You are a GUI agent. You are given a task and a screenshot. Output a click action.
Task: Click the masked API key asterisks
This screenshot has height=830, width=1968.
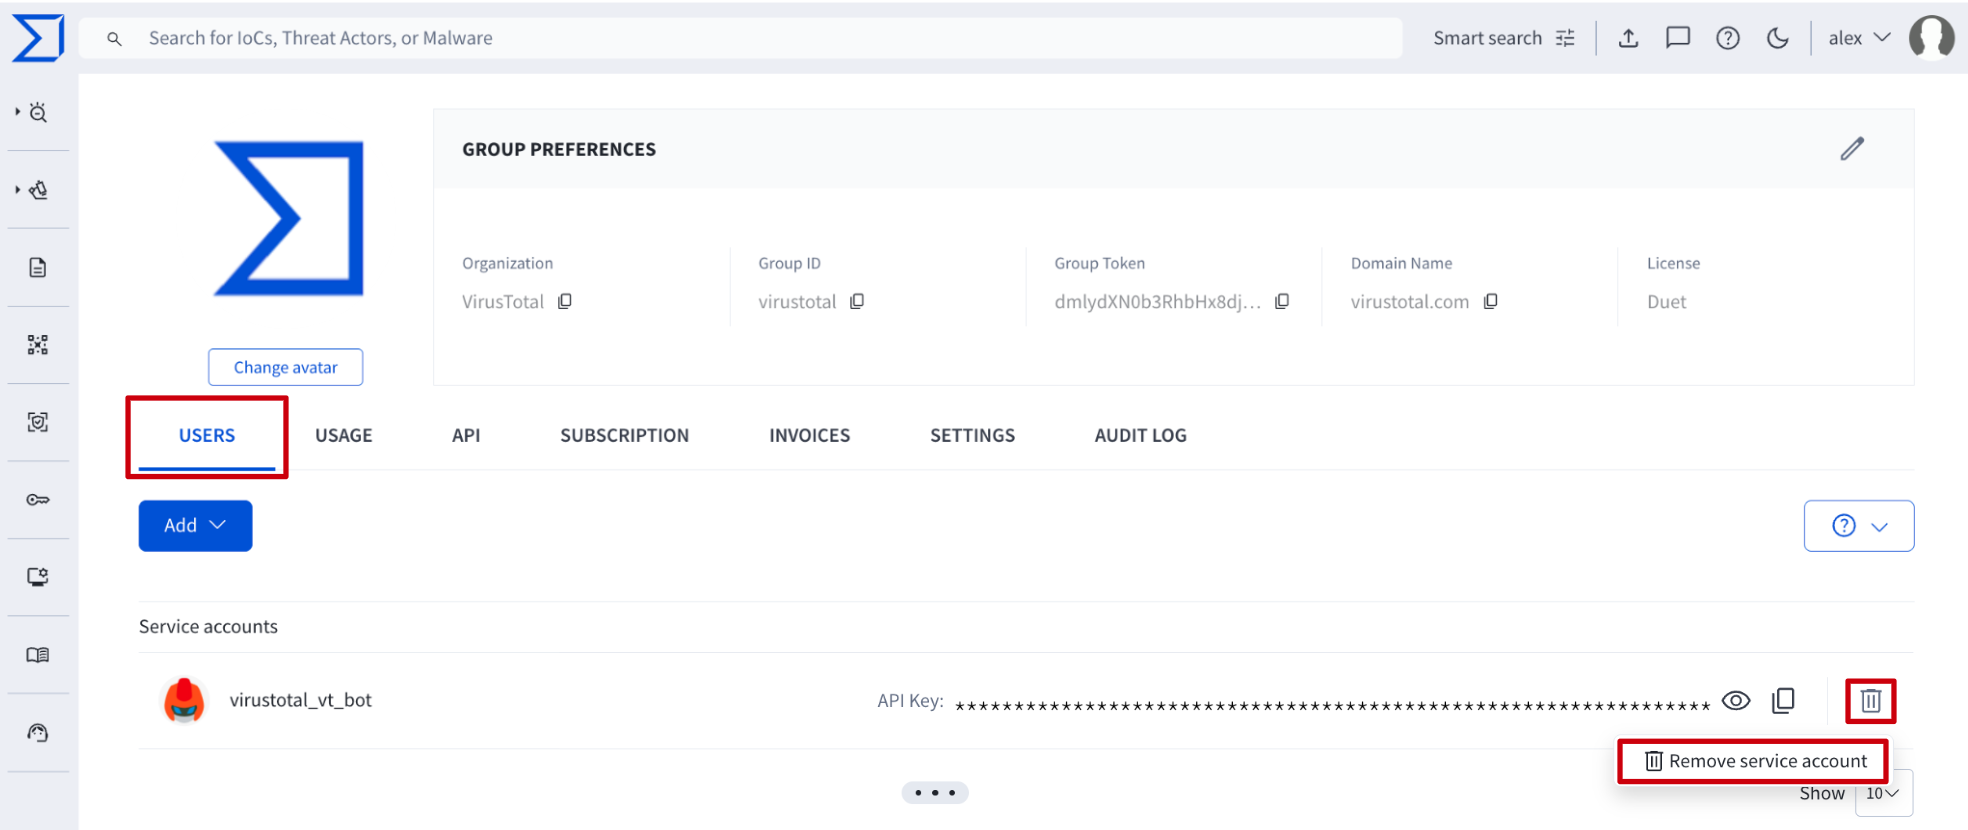1332,705
